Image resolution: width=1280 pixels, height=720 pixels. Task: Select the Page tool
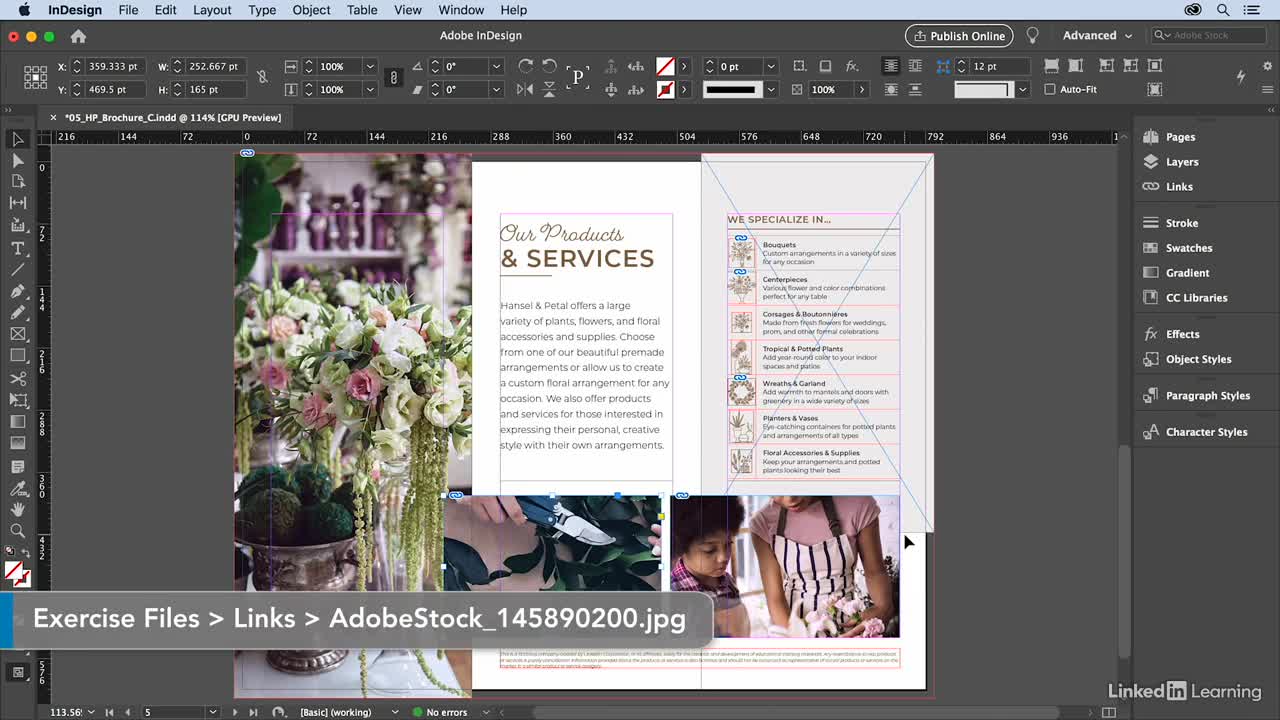click(x=18, y=181)
